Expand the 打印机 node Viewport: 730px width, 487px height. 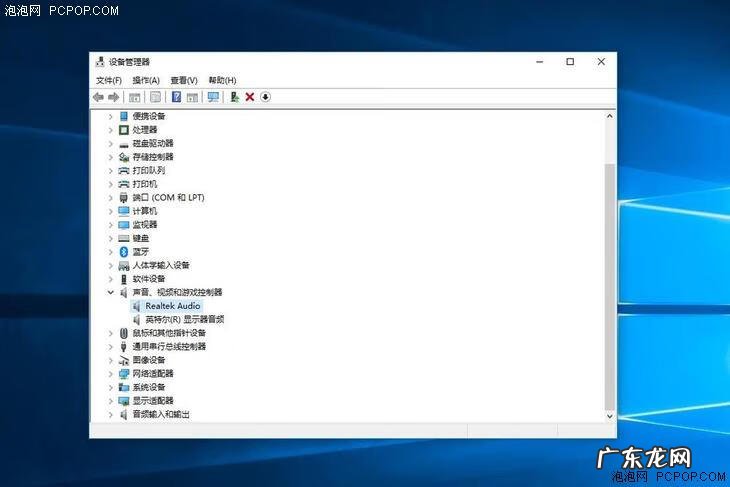111,184
